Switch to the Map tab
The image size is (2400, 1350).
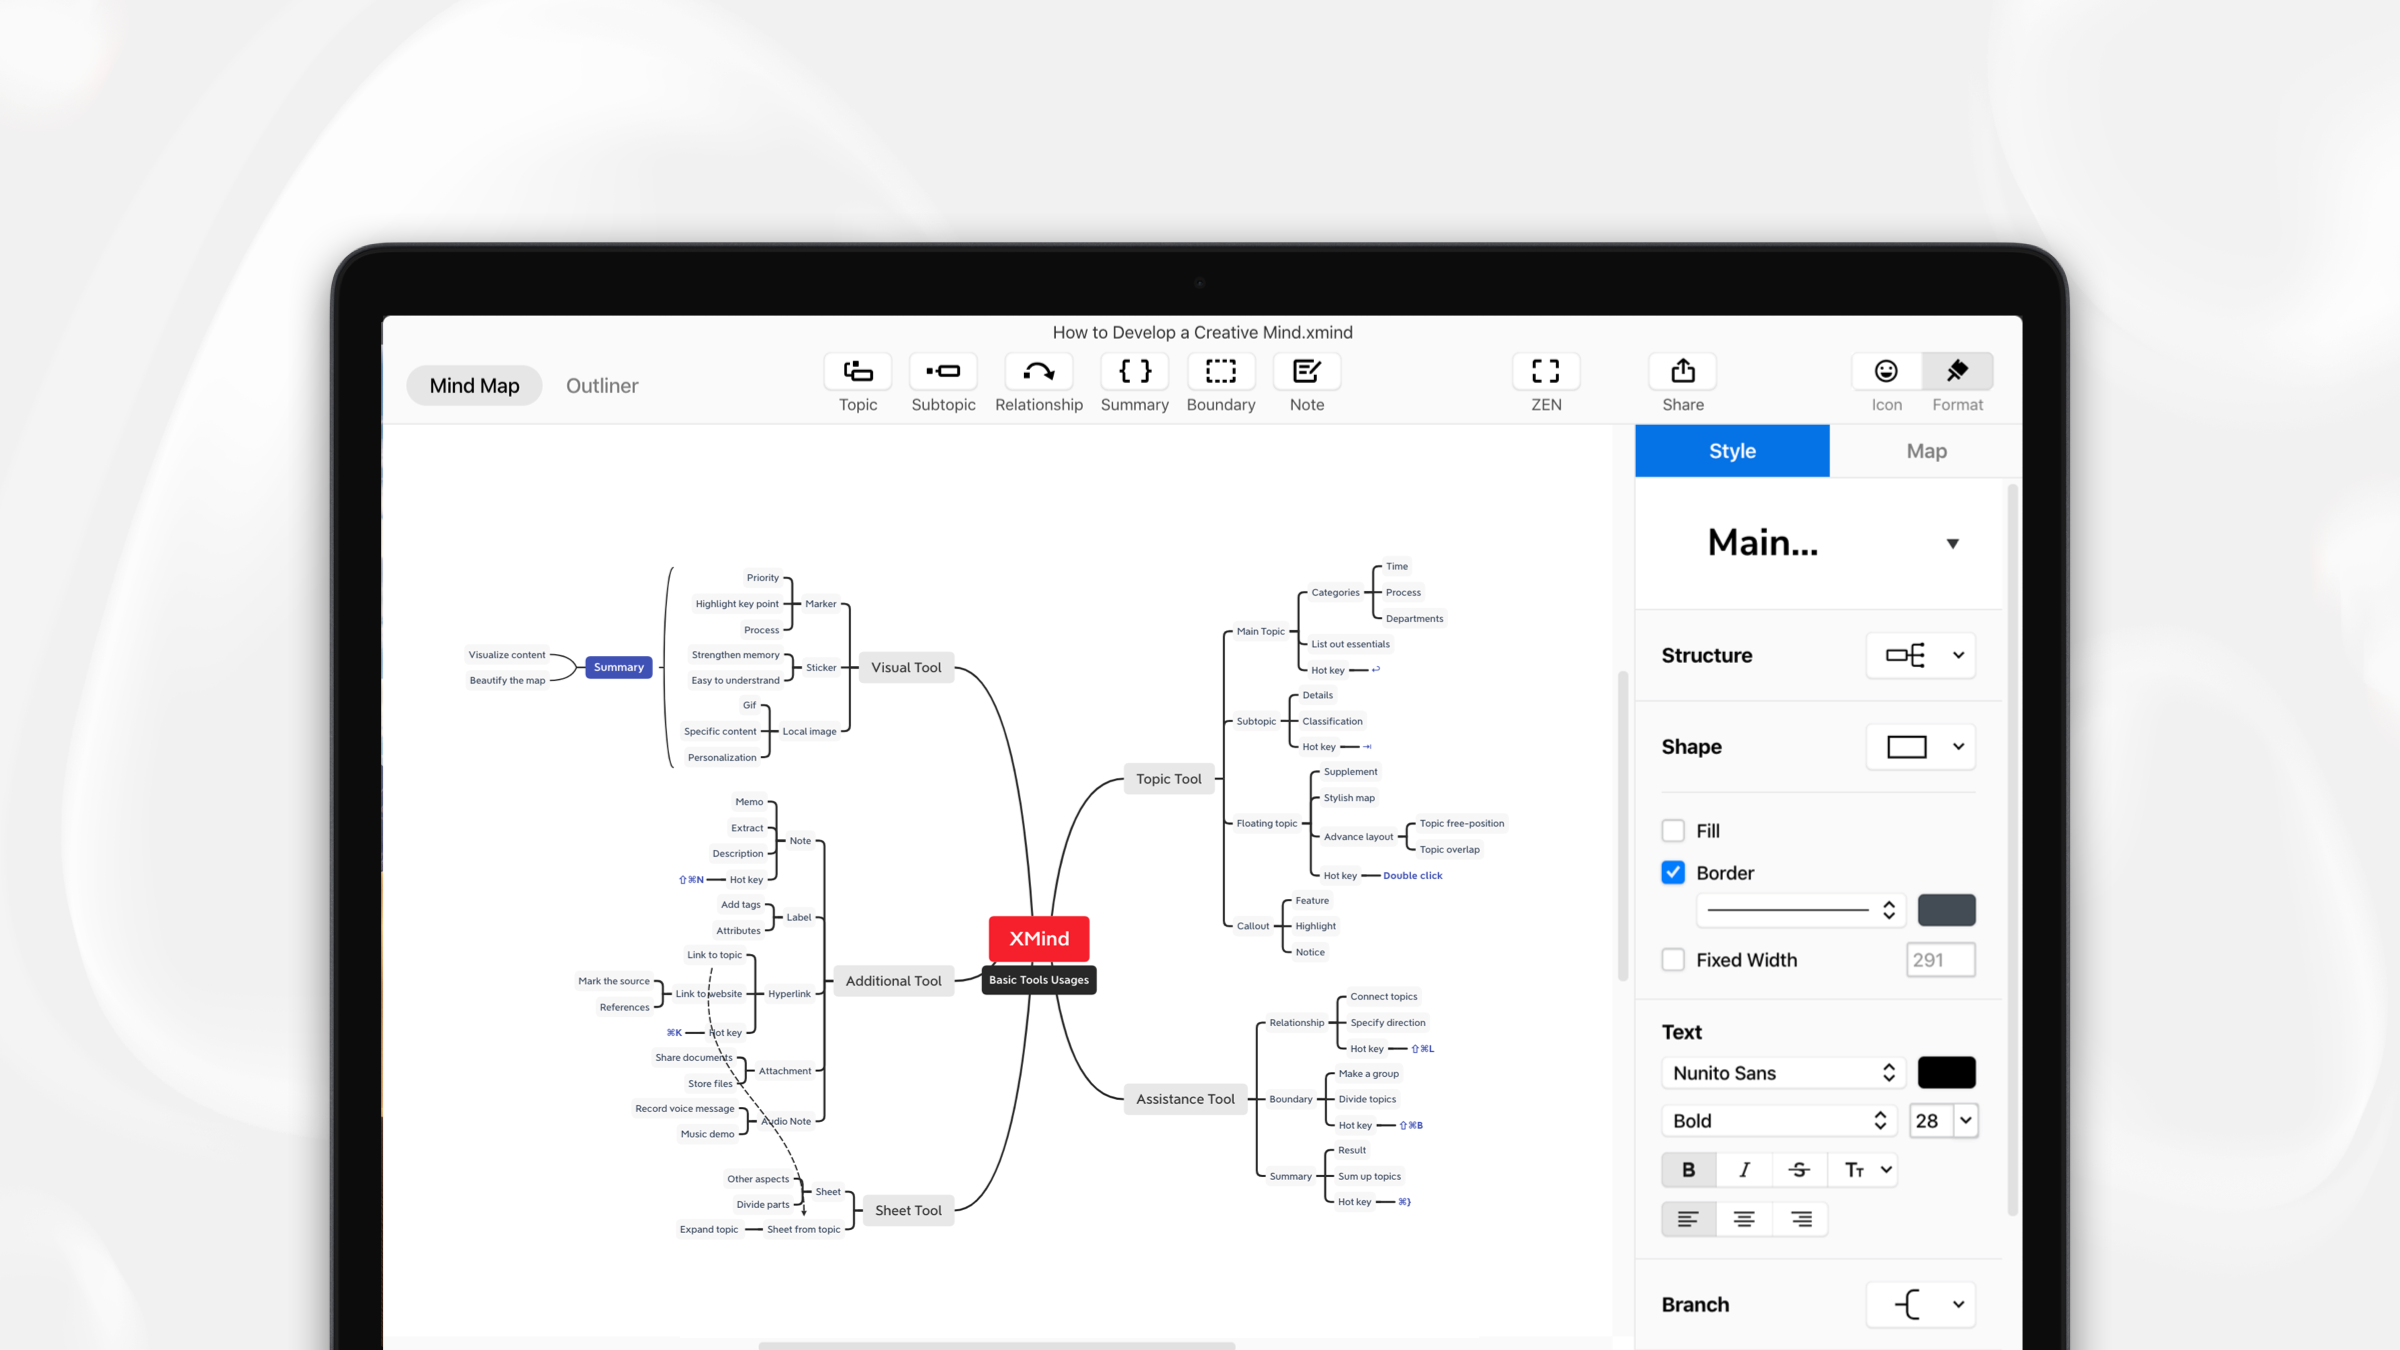pyautogui.click(x=1926, y=451)
